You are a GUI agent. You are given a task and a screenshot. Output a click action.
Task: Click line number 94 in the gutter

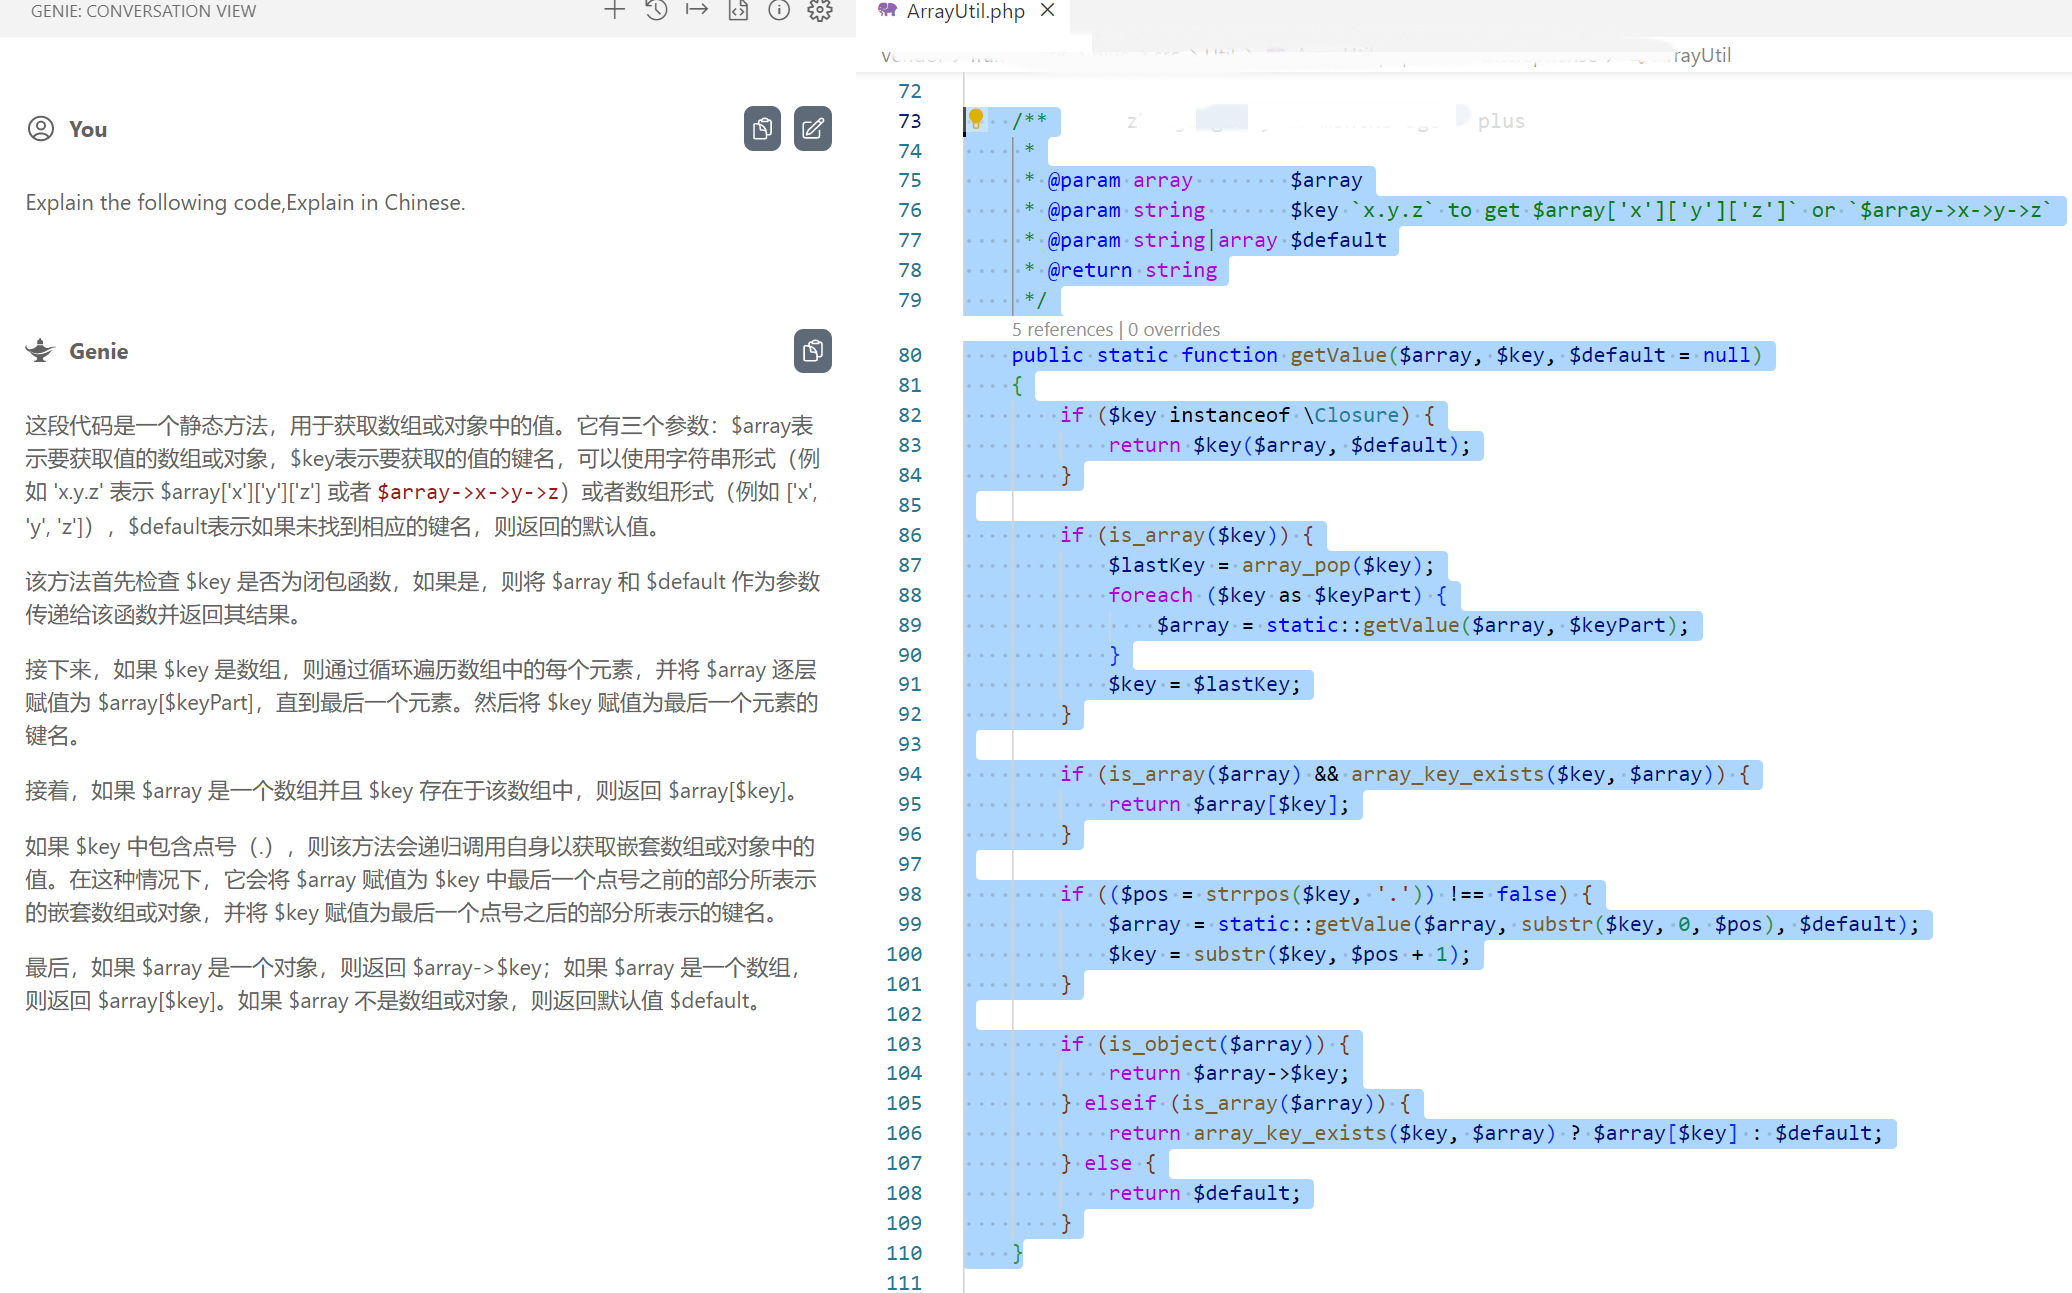pos(910,774)
